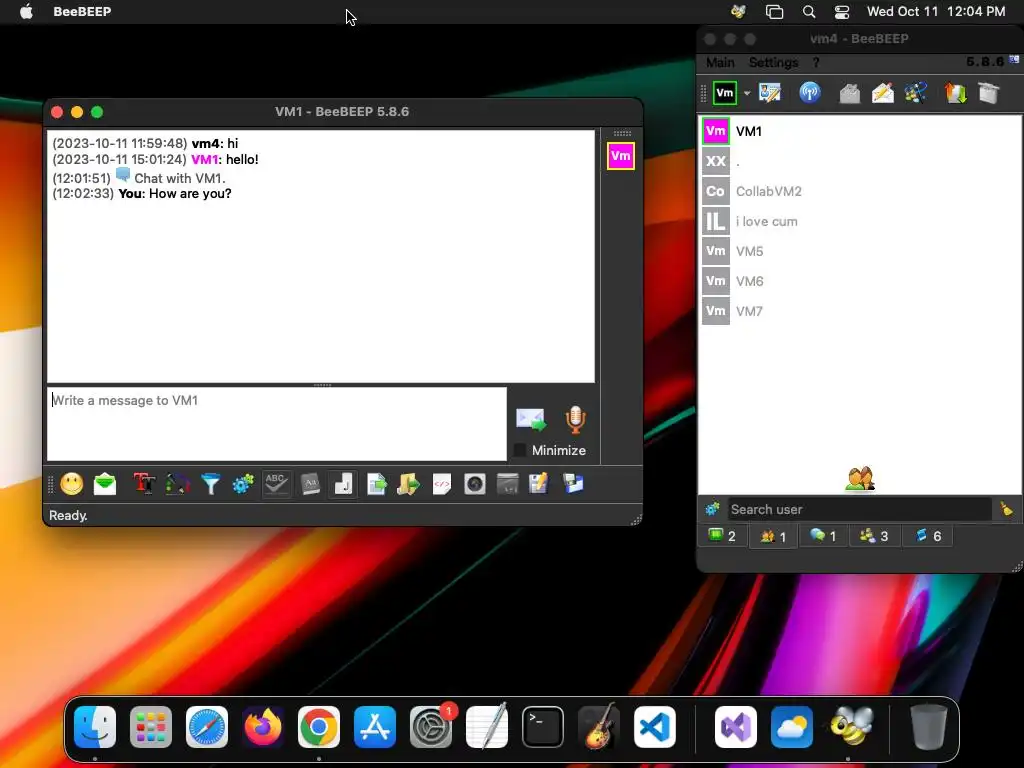
Task: Change chat font with the red T icon
Action: coord(144,484)
